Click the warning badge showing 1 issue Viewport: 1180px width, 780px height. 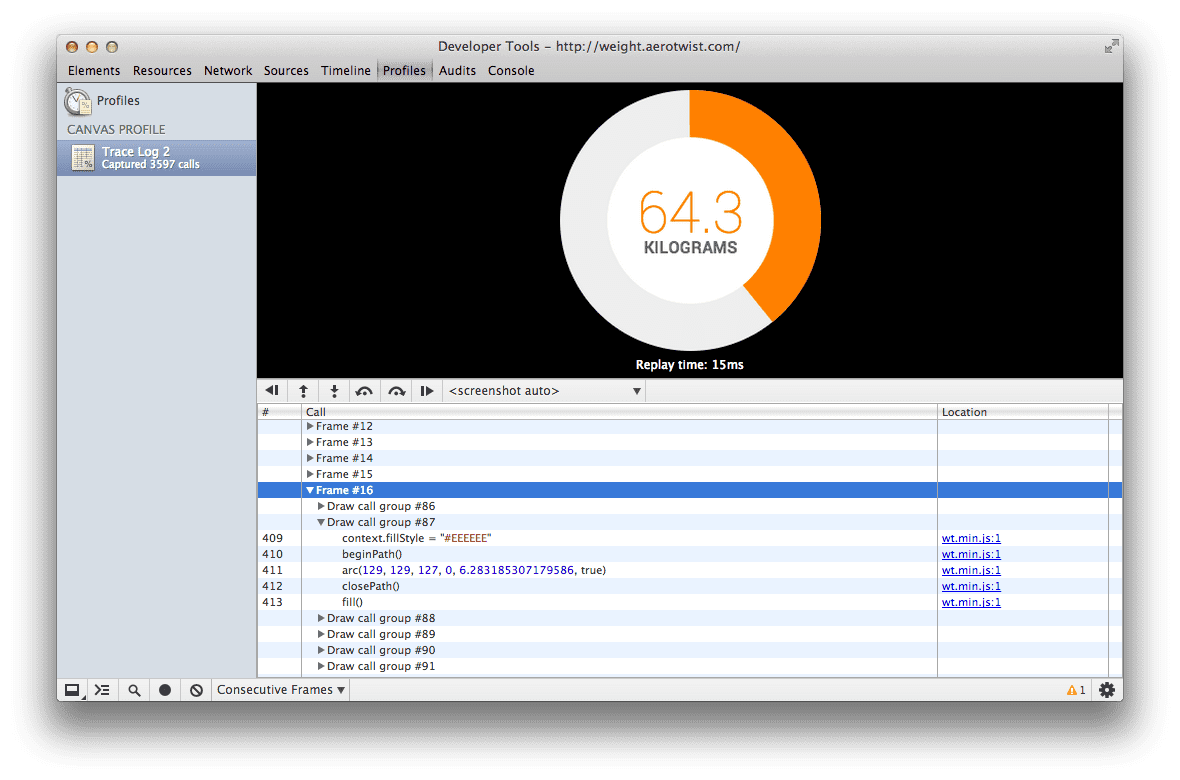coord(1077,689)
